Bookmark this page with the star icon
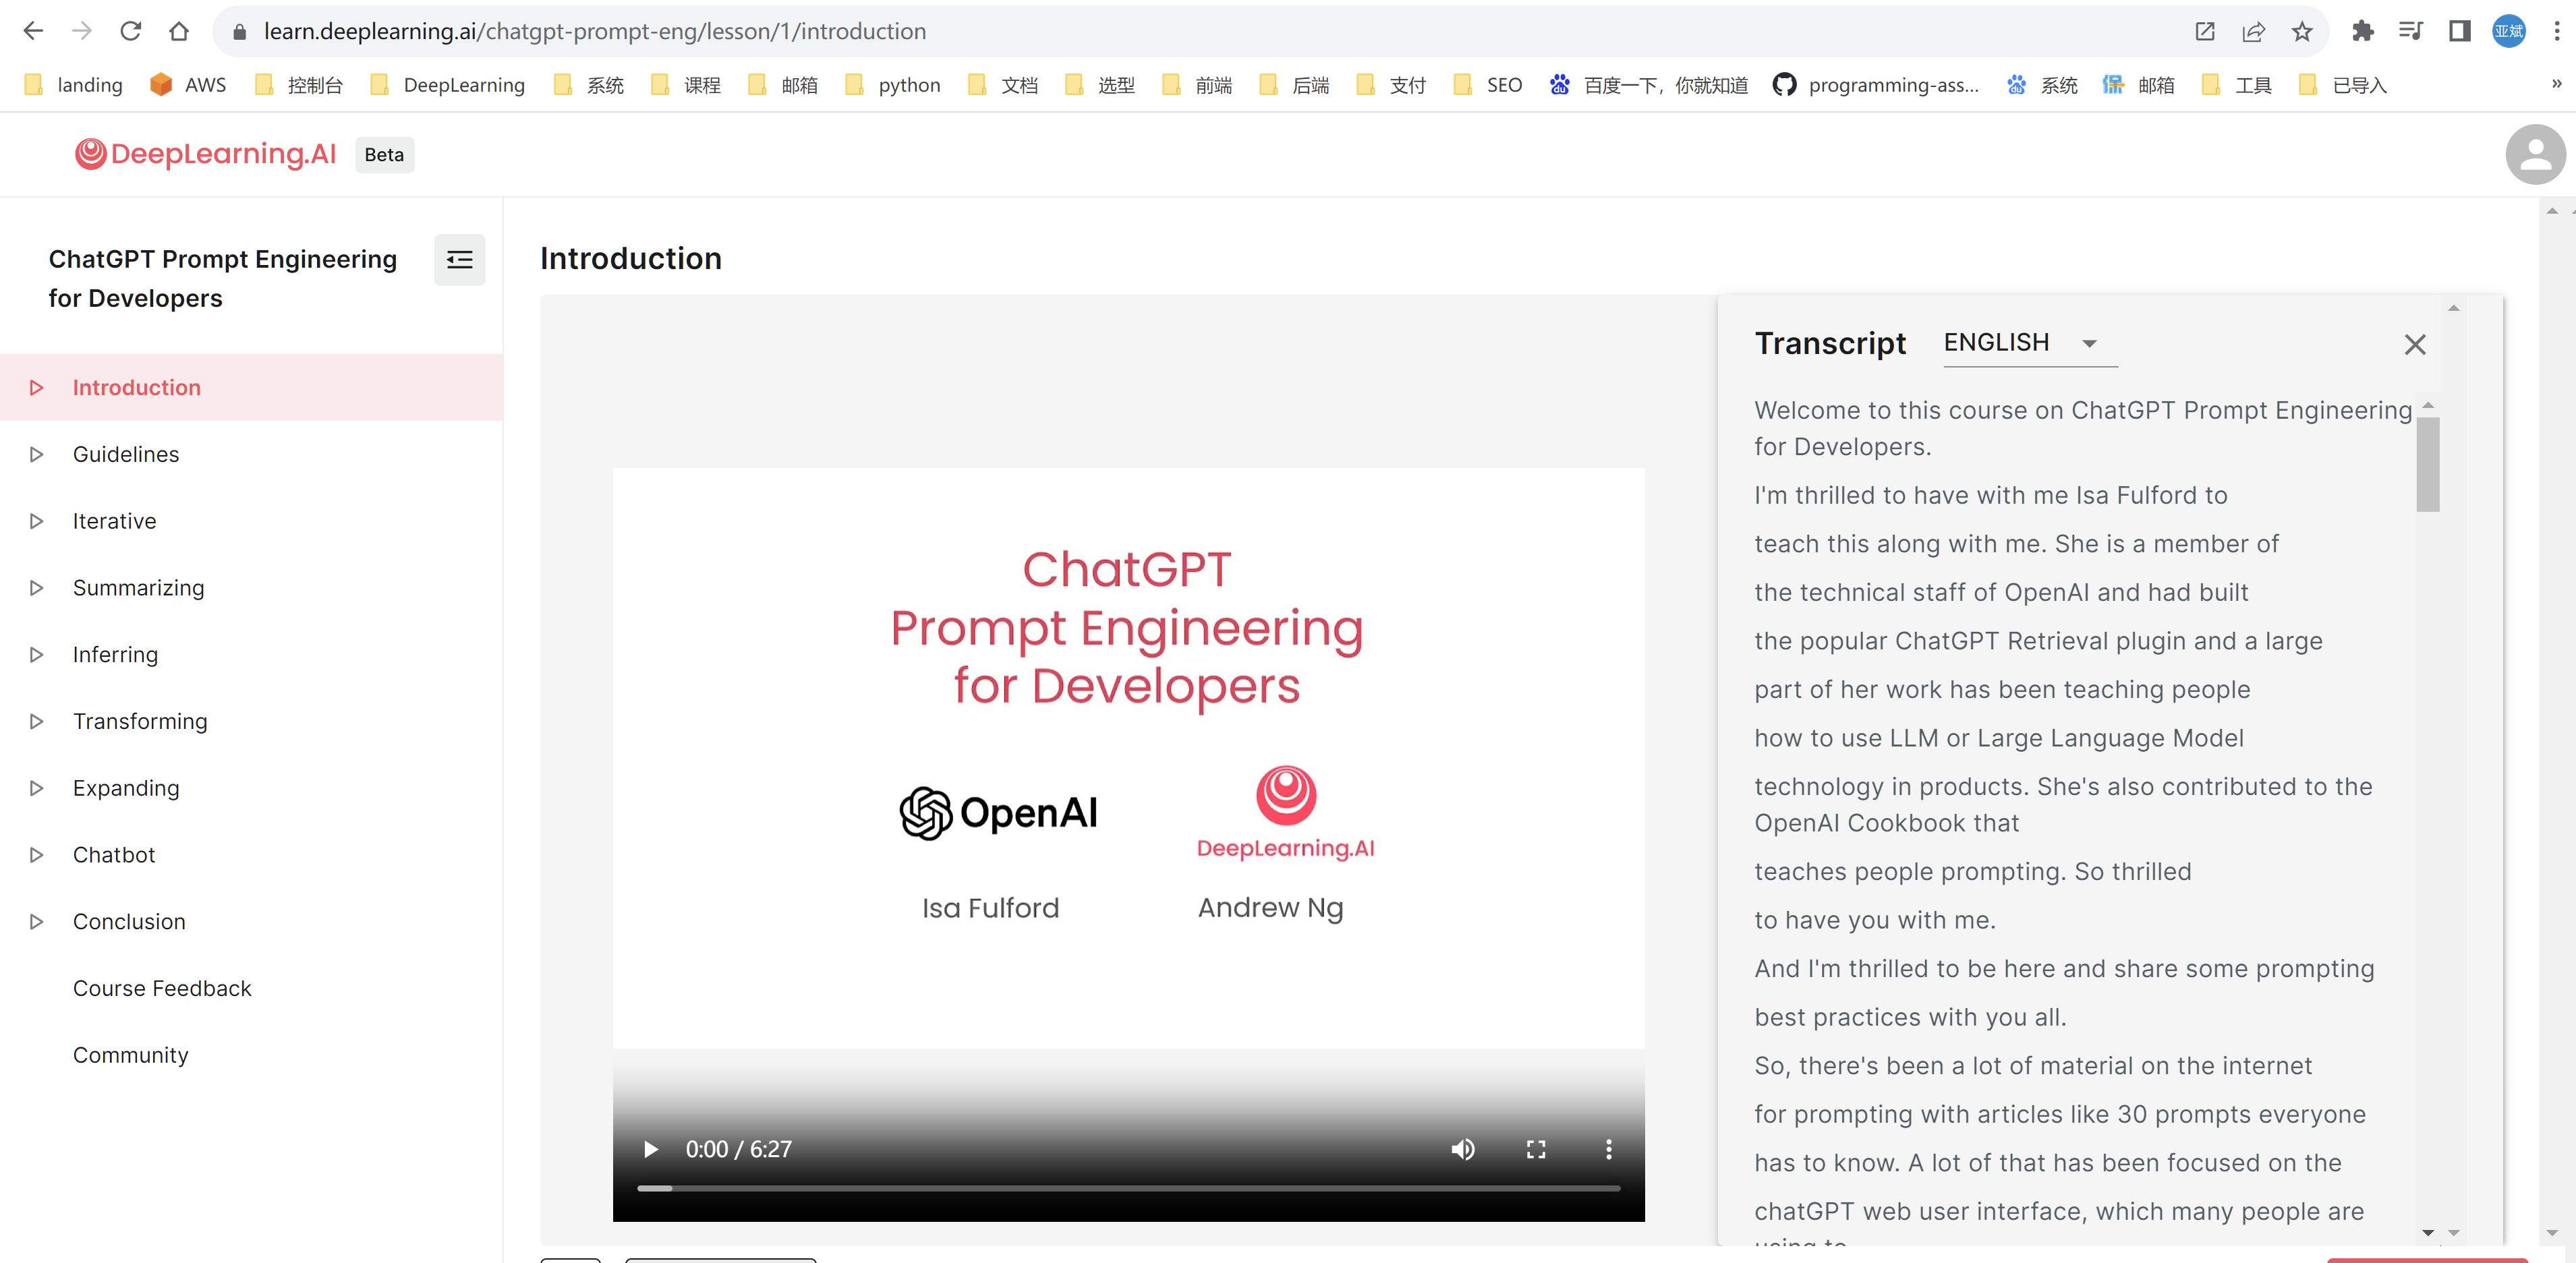This screenshot has width=2576, height=1263. [x=2302, y=31]
